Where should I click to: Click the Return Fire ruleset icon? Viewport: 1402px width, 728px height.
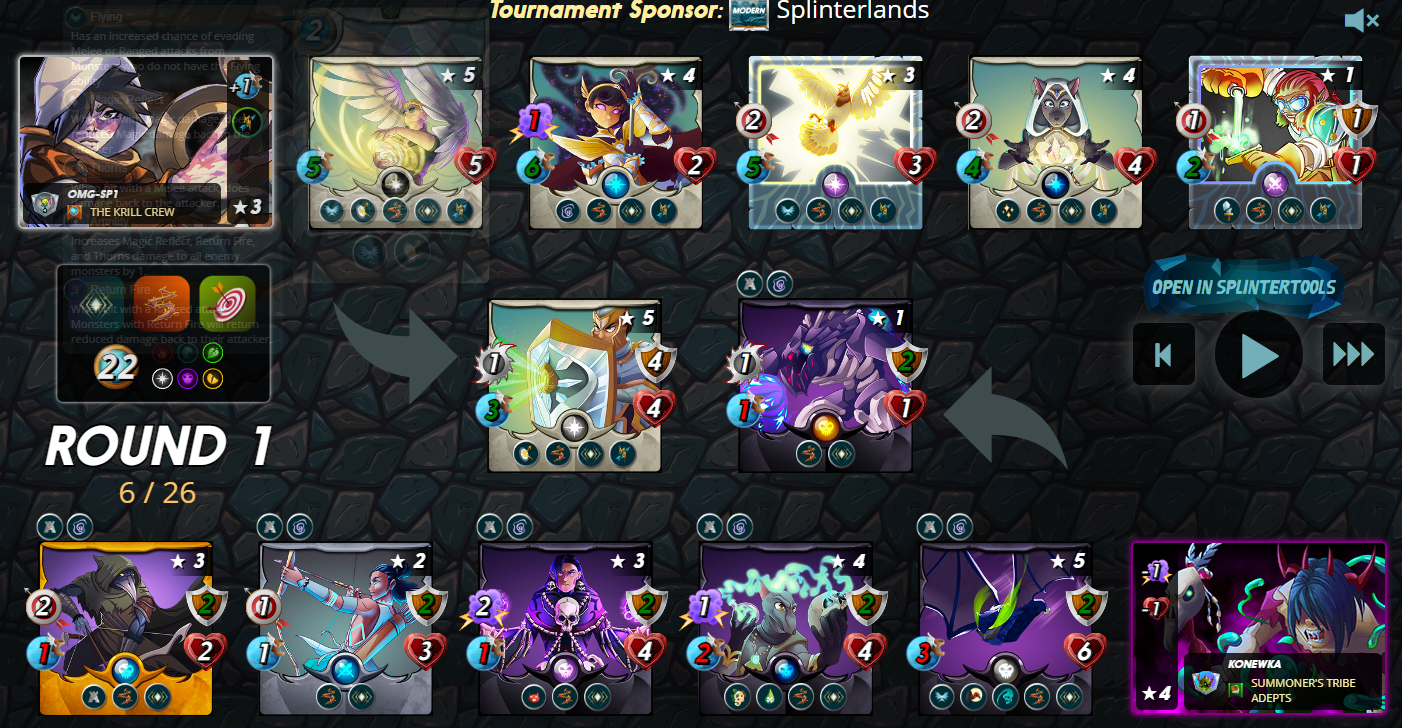(x=162, y=304)
